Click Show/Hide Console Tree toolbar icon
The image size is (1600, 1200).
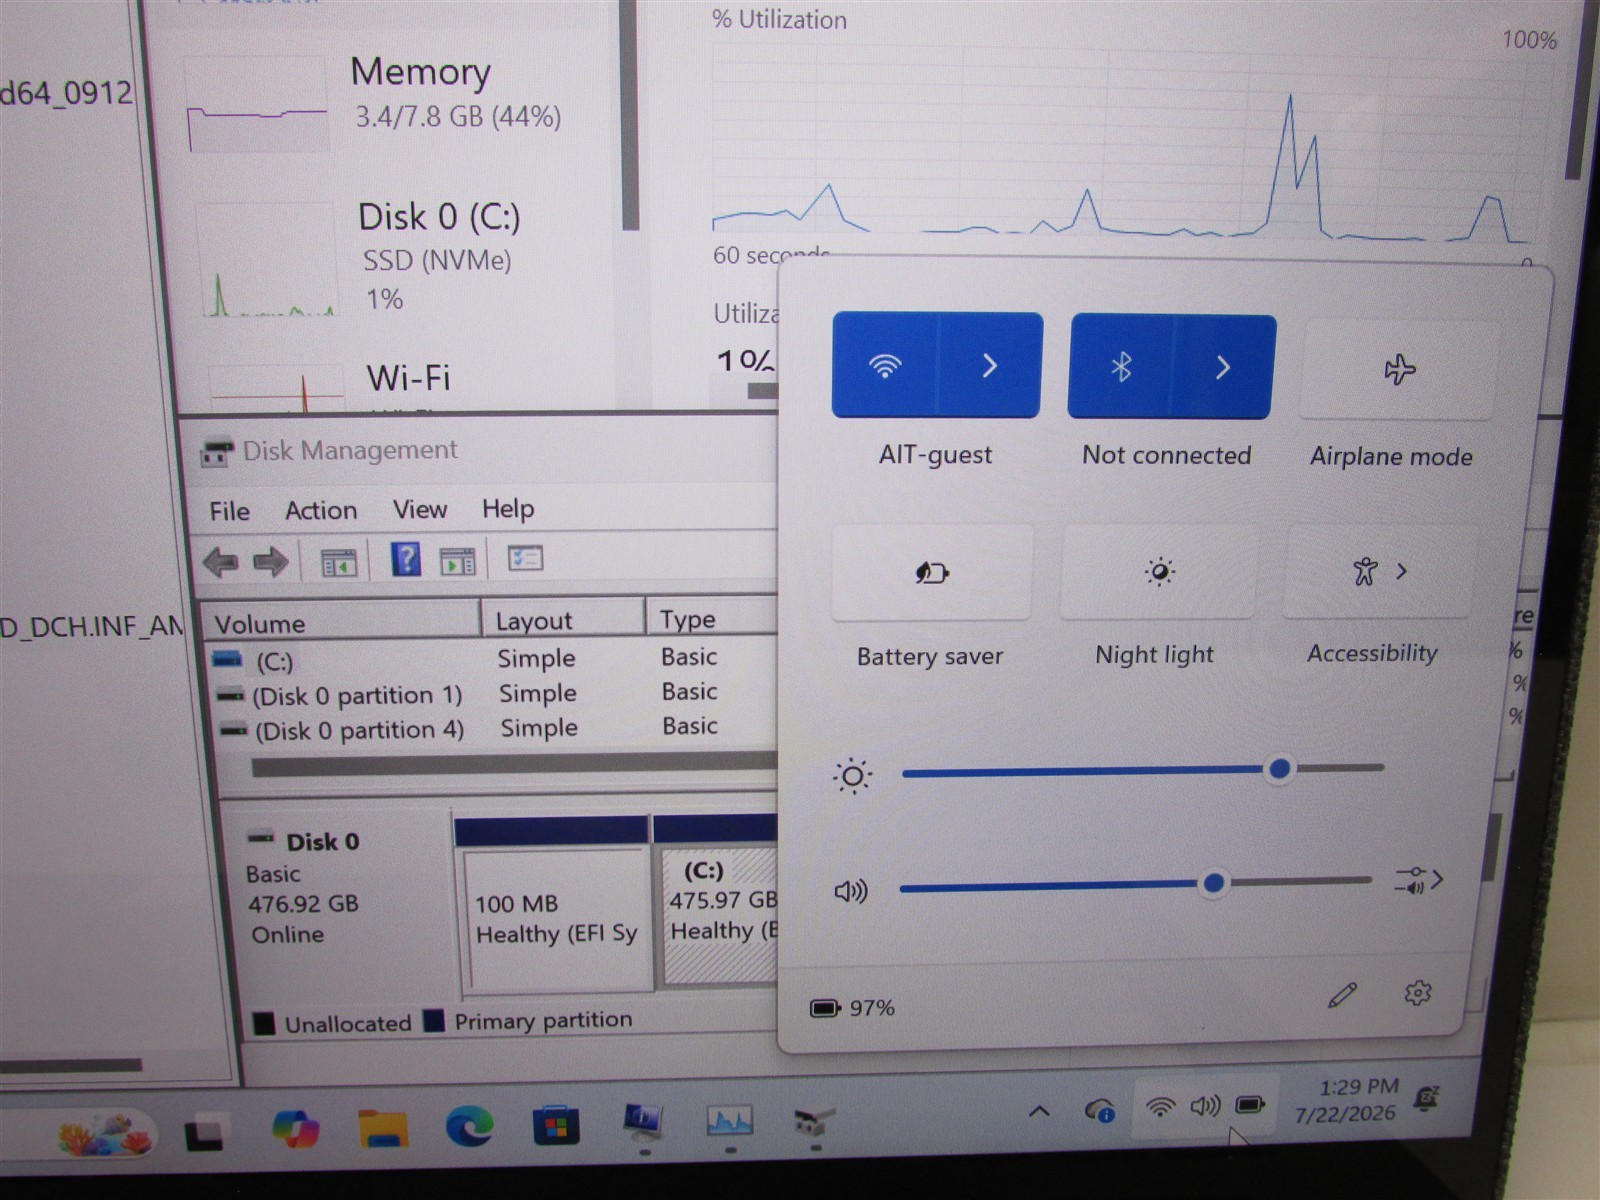click(339, 562)
